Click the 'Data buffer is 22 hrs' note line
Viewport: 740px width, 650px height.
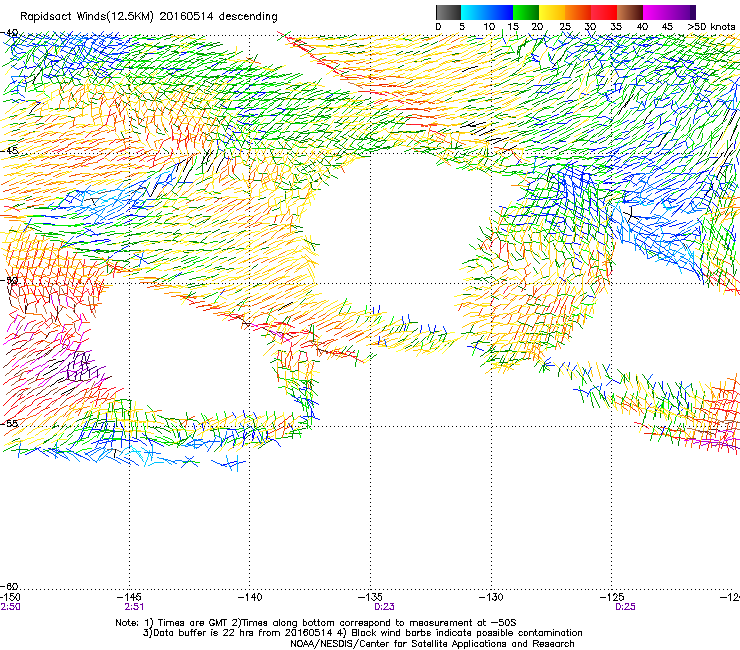[363, 633]
